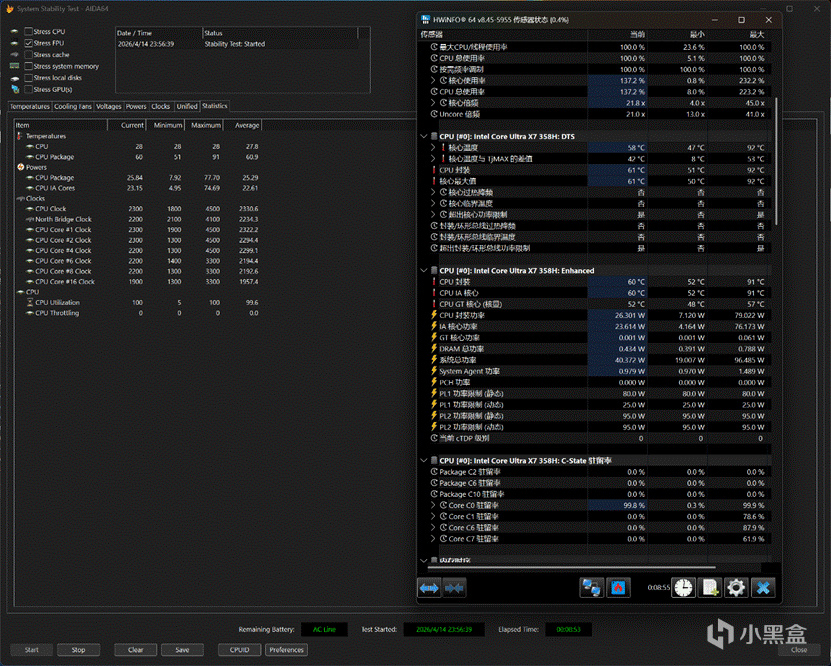Enable Stress GPU(s) checkbox
831x666 pixels.
(x=29, y=90)
